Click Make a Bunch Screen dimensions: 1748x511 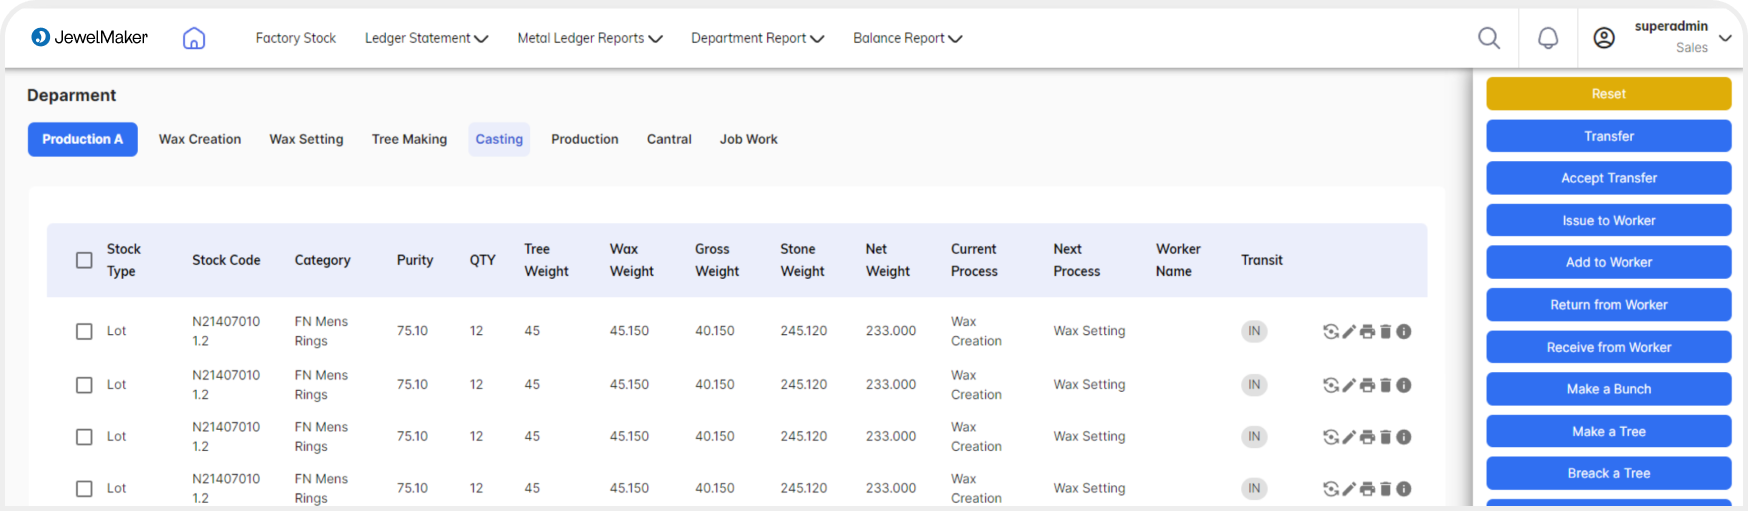1609,389
